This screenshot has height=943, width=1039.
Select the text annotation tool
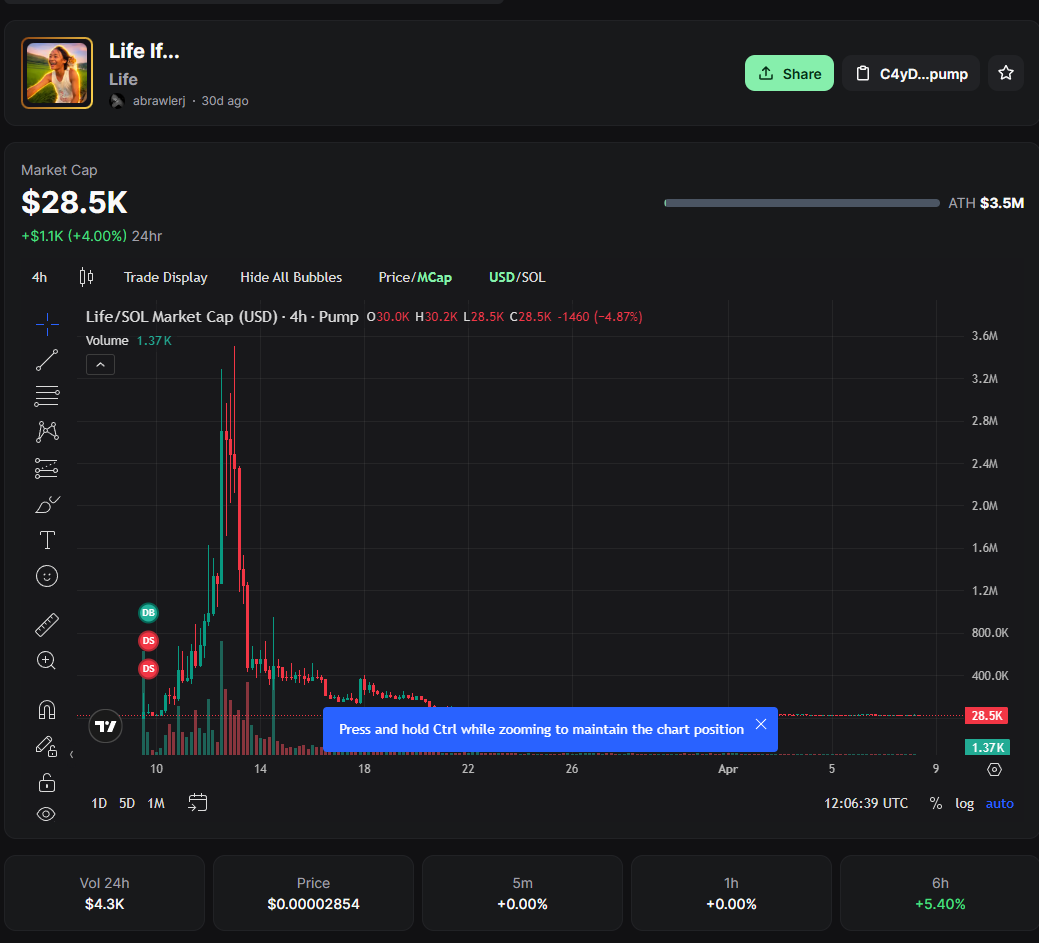point(47,541)
